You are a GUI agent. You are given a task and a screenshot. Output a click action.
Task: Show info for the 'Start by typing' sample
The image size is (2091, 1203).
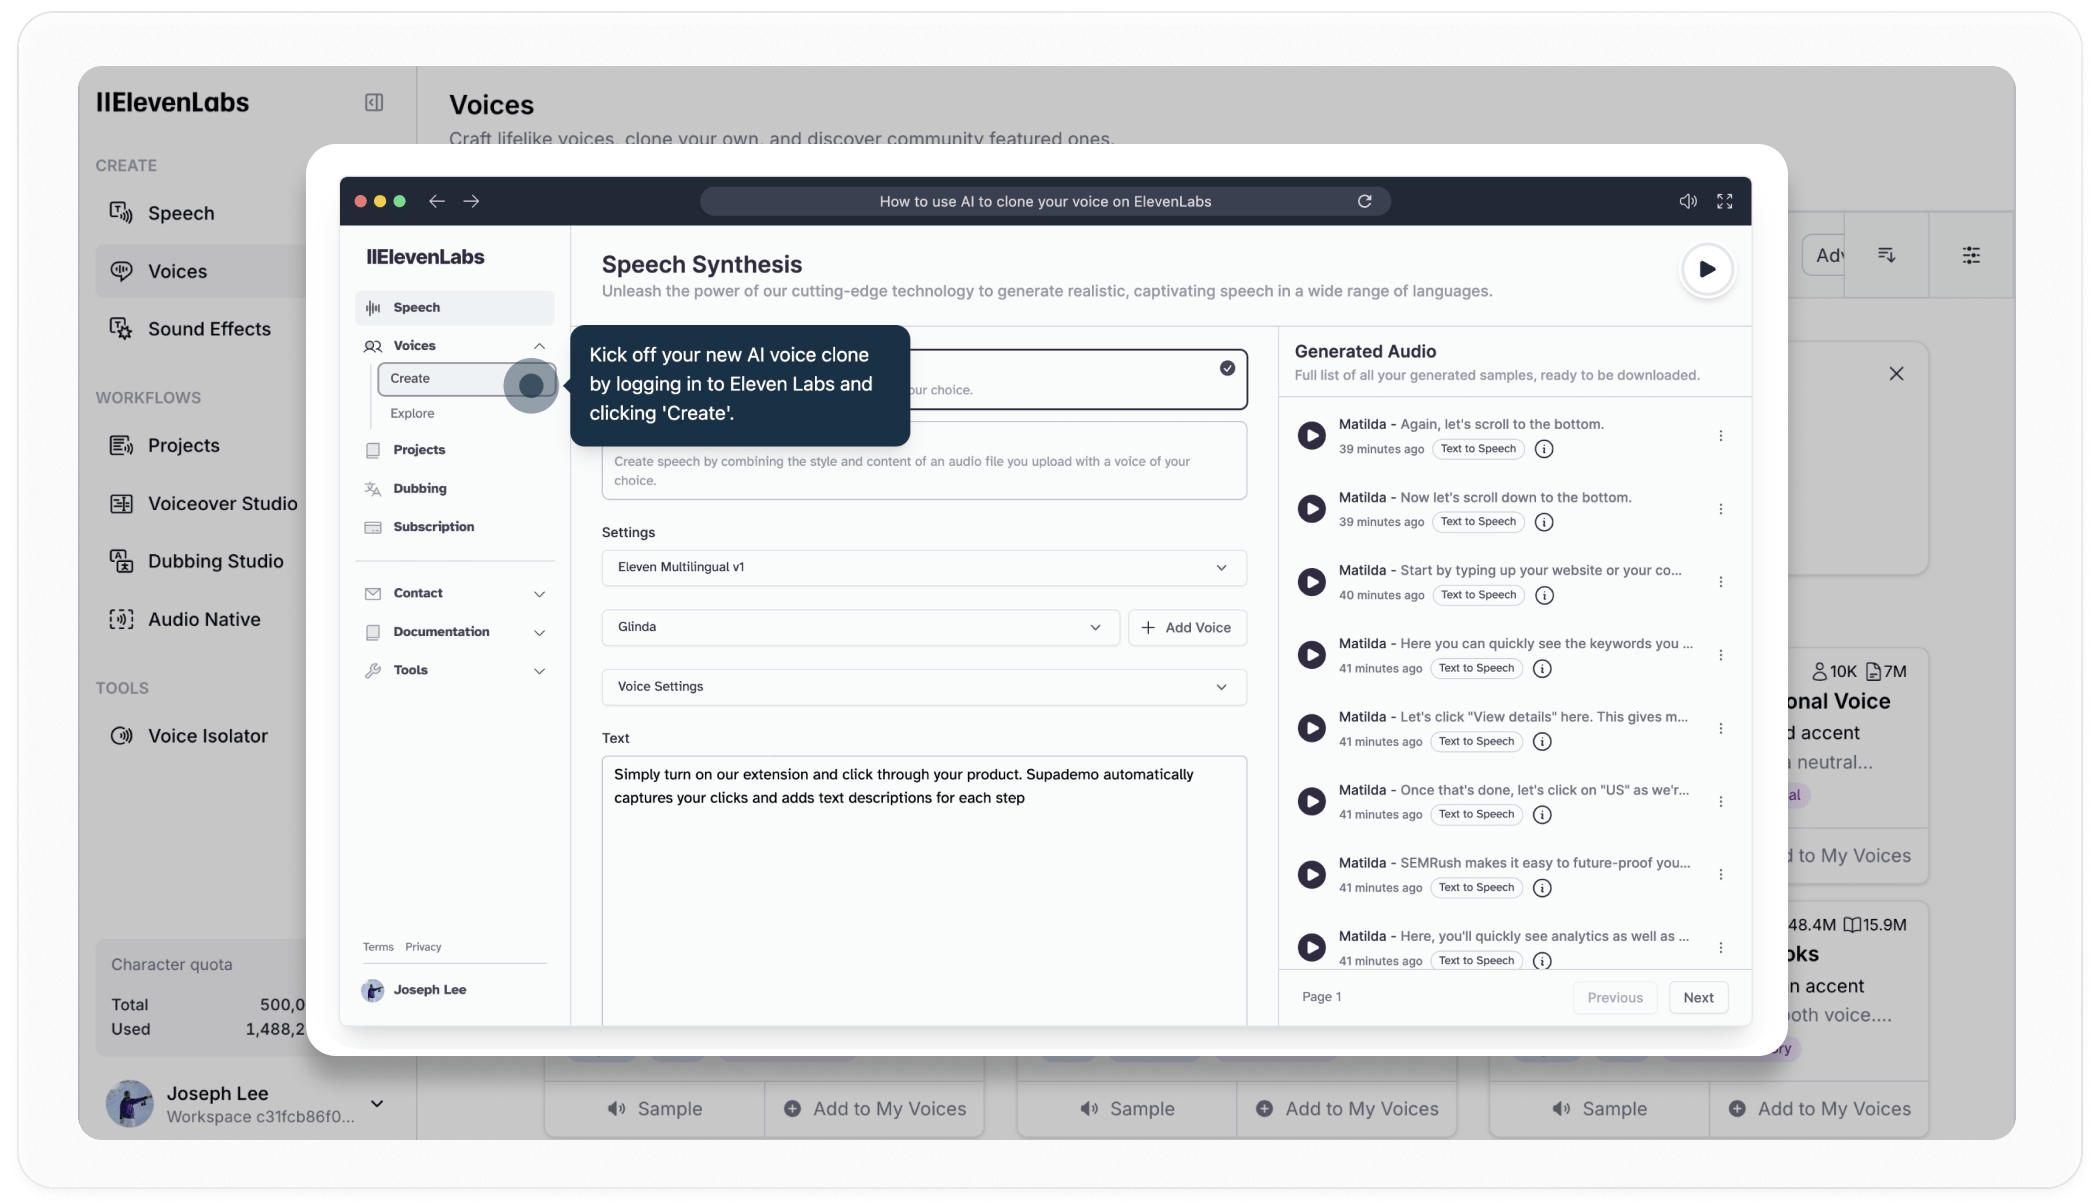(x=1544, y=595)
